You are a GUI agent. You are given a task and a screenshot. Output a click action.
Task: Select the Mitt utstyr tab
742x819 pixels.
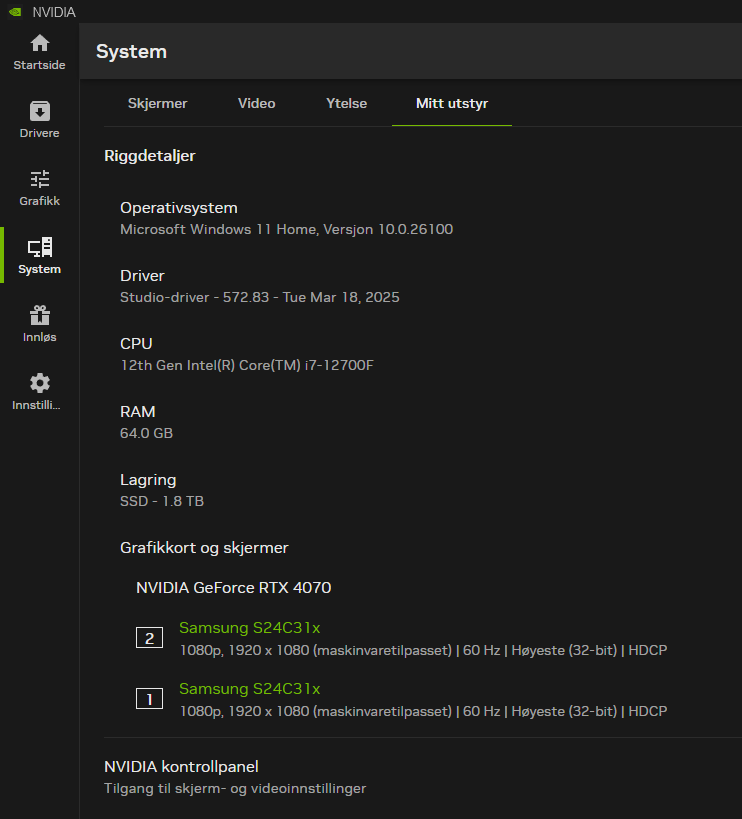pyautogui.click(x=452, y=104)
